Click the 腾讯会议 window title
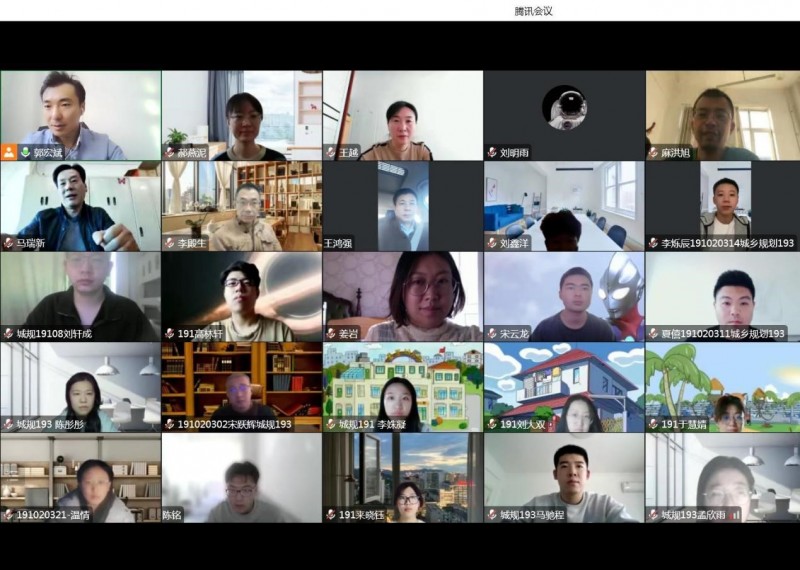The height and width of the screenshot is (570, 800). pyautogui.click(x=533, y=11)
